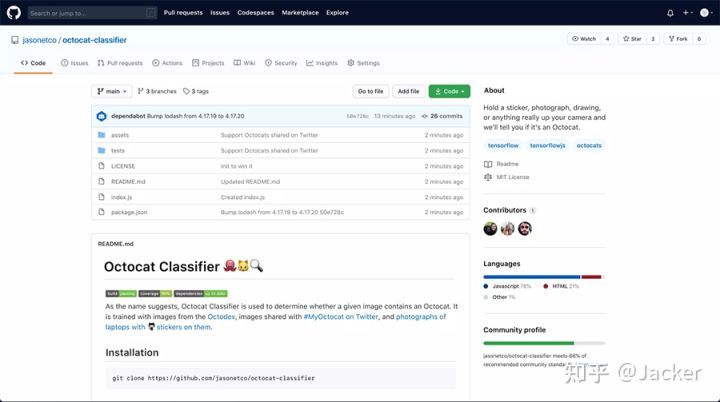Click the package.json file icon

[x=101, y=212]
